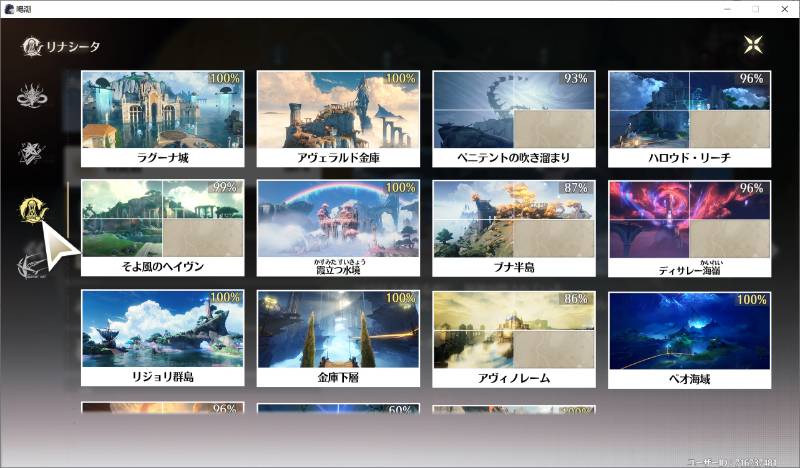Open the ラグーナ城 area card
800x468 pixels.
point(163,119)
